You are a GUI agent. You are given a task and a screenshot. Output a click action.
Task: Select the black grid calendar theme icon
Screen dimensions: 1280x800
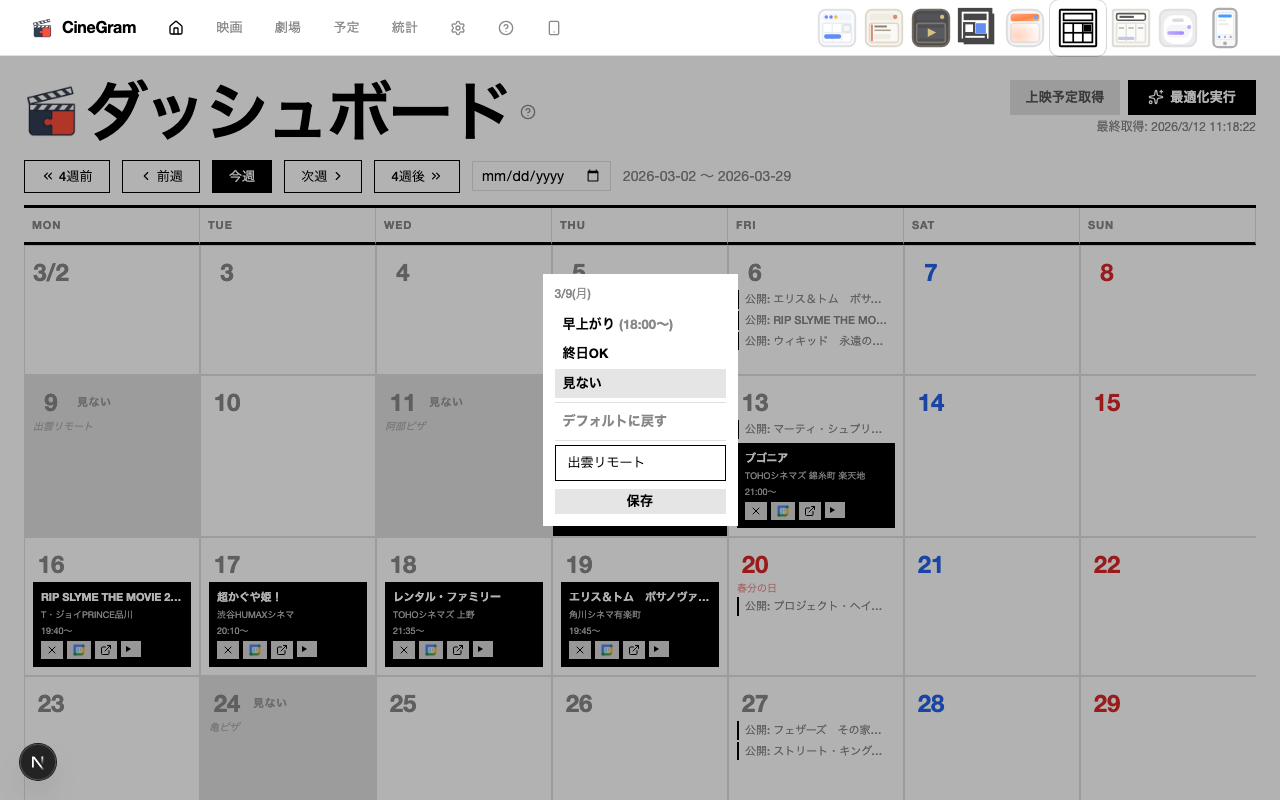1078,28
